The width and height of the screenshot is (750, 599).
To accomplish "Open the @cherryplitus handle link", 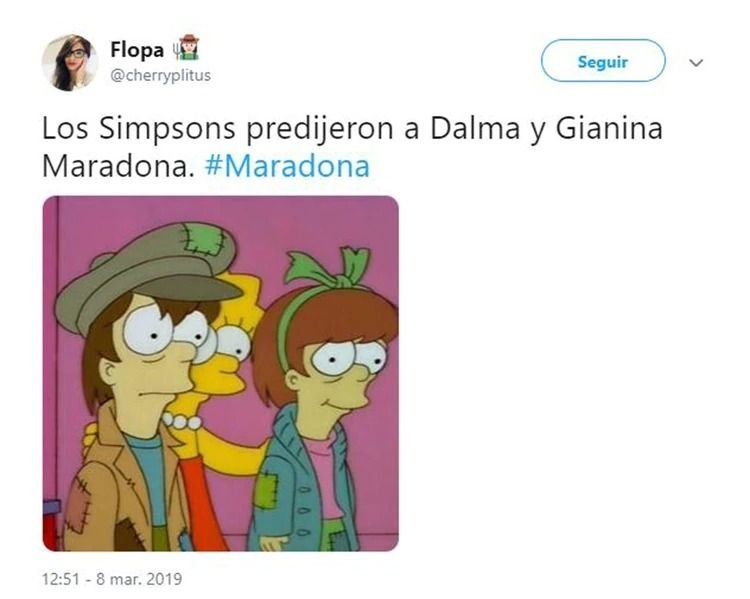I will 161,75.
